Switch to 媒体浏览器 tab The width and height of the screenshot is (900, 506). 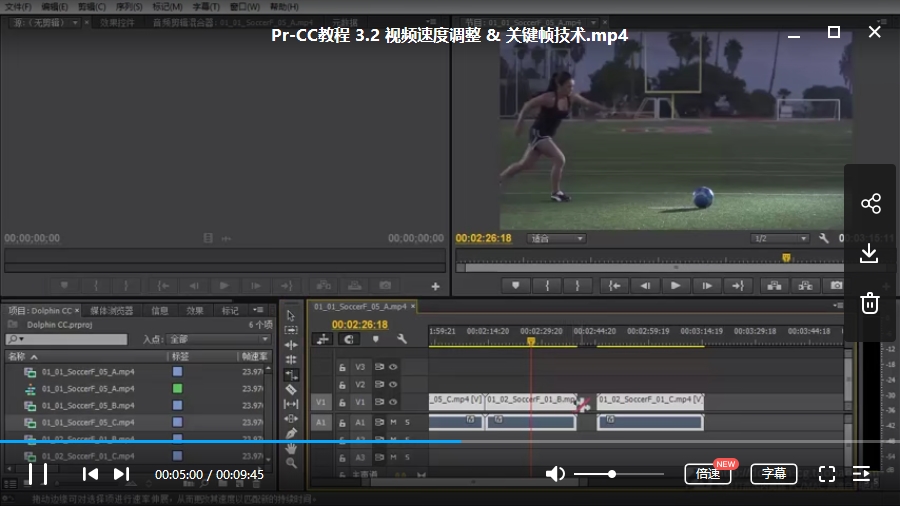pyautogui.click(x=111, y=310)
